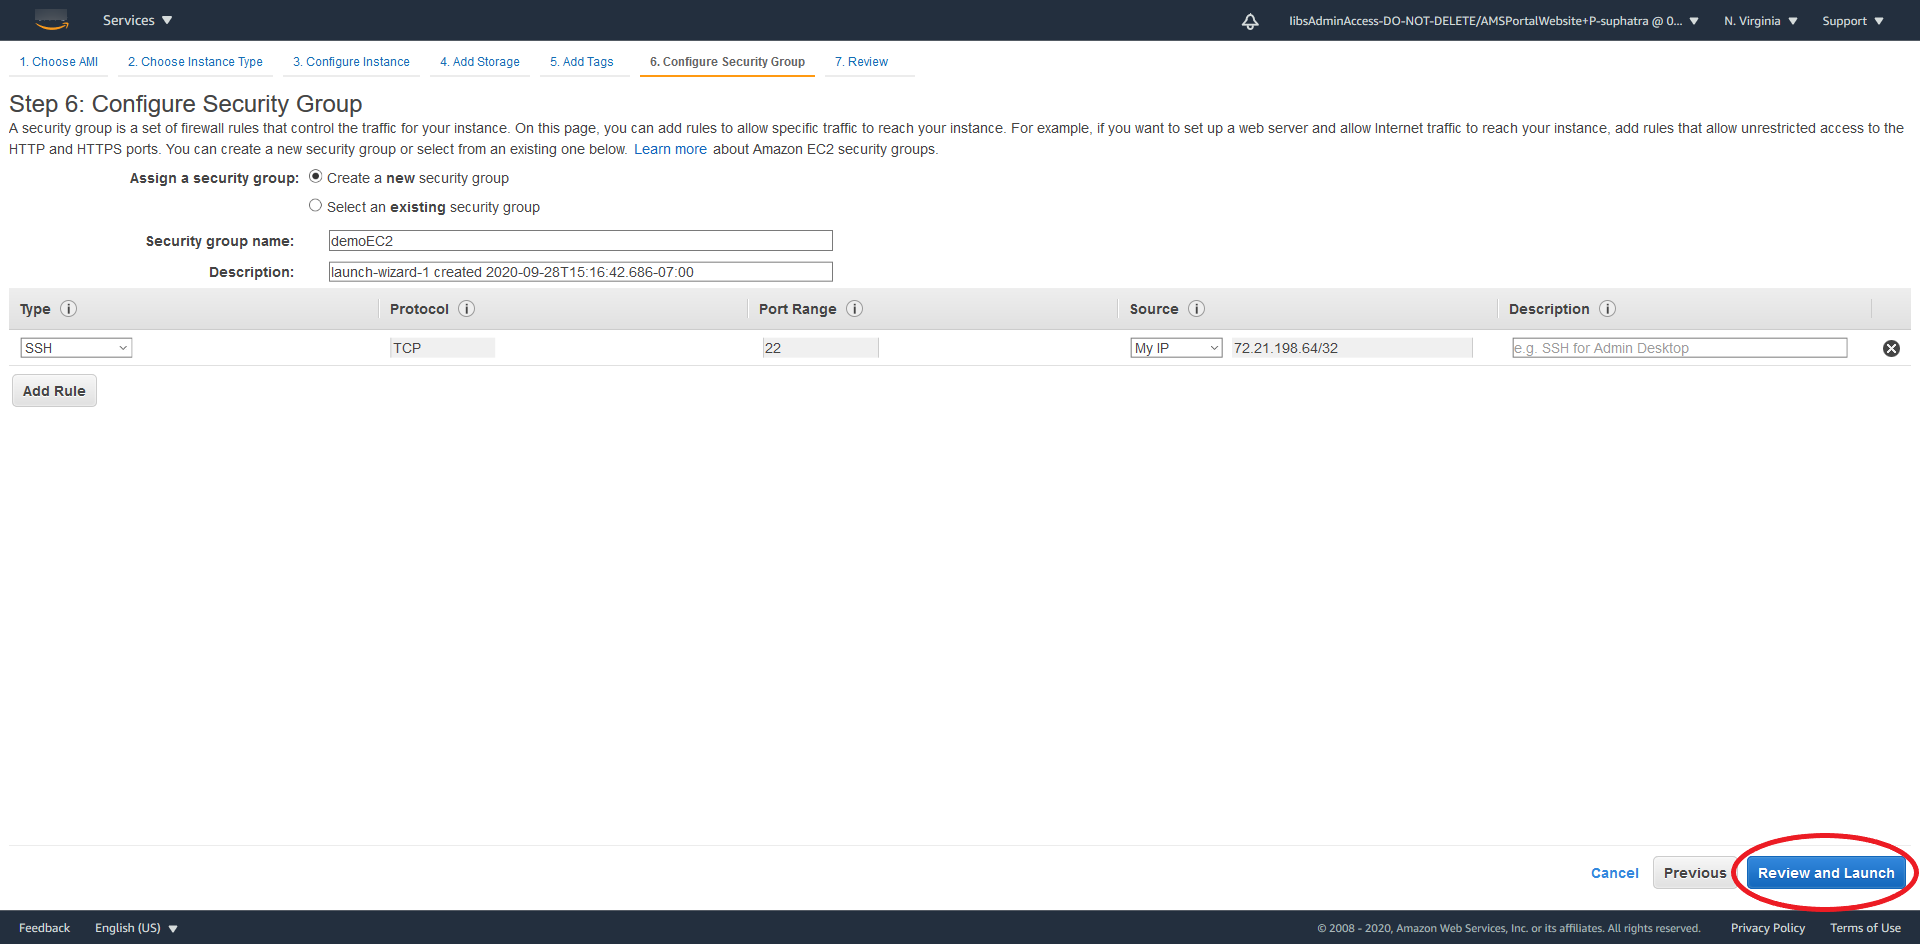The height and width of the screenshot is (944, 1920).
Task: Click the Review and Launch button
Action: point(1825,873)
